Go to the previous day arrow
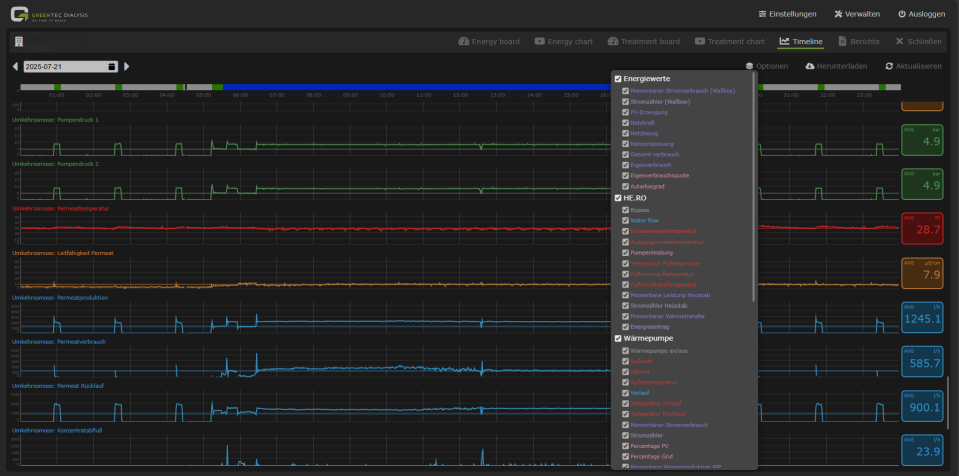This screenshot has width=959, height=476. pyautogui.click(x=15, y=66)
